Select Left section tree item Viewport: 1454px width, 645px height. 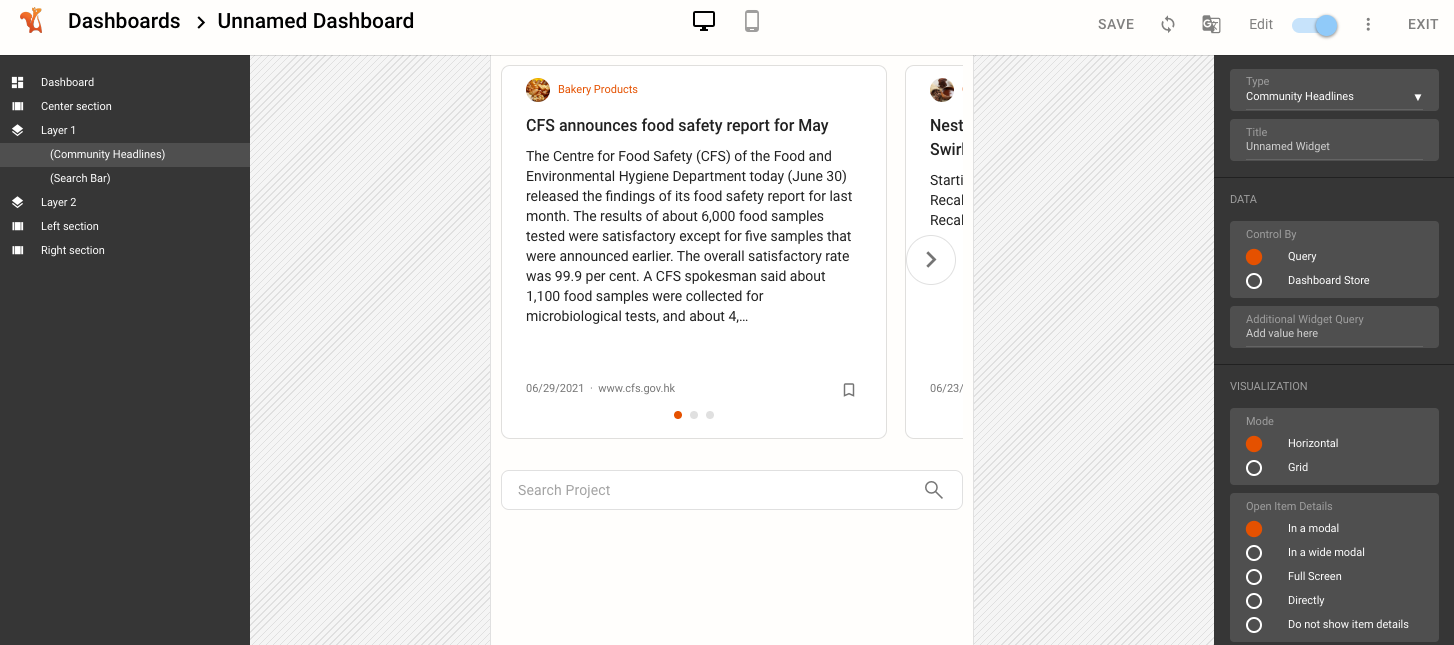[x=125, y=226]
